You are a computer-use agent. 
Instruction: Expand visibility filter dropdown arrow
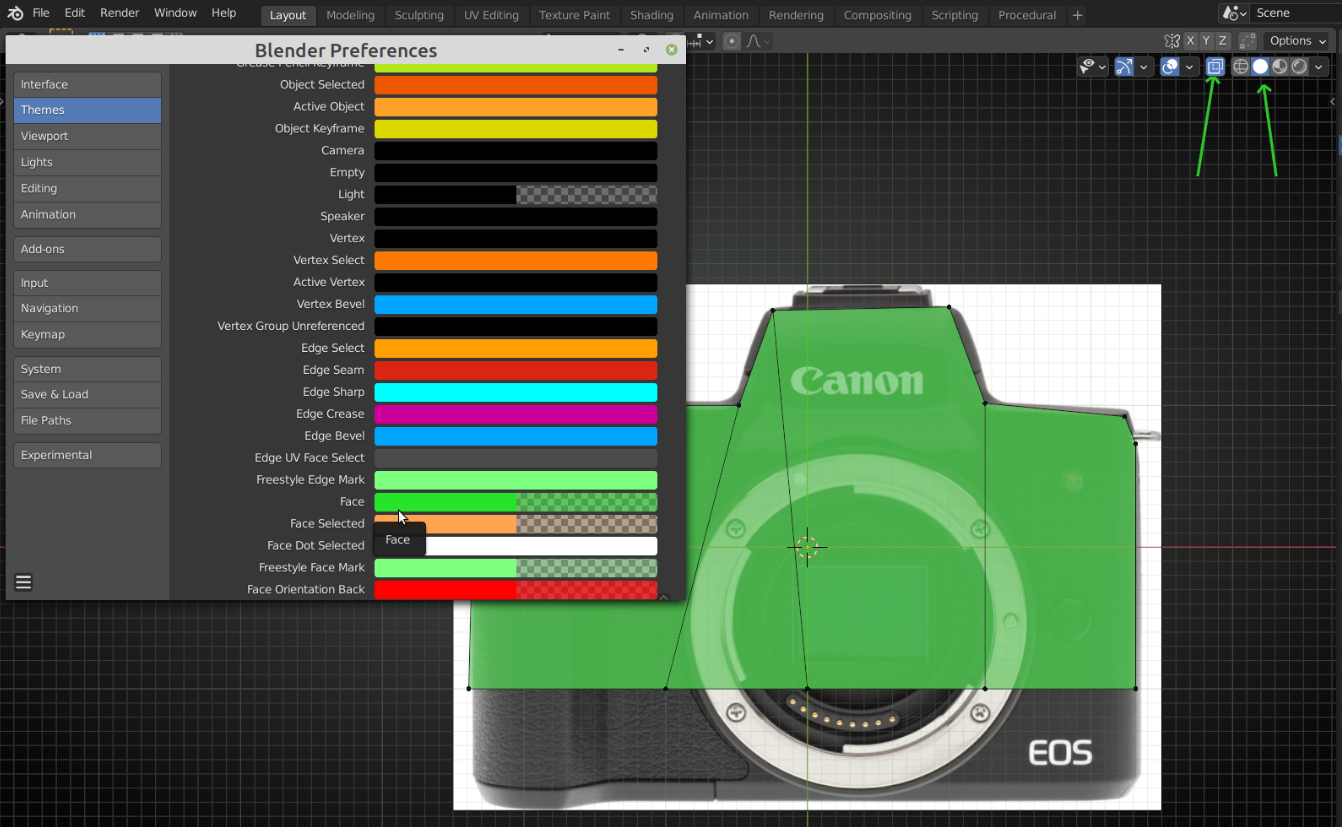click(1102, 67)
